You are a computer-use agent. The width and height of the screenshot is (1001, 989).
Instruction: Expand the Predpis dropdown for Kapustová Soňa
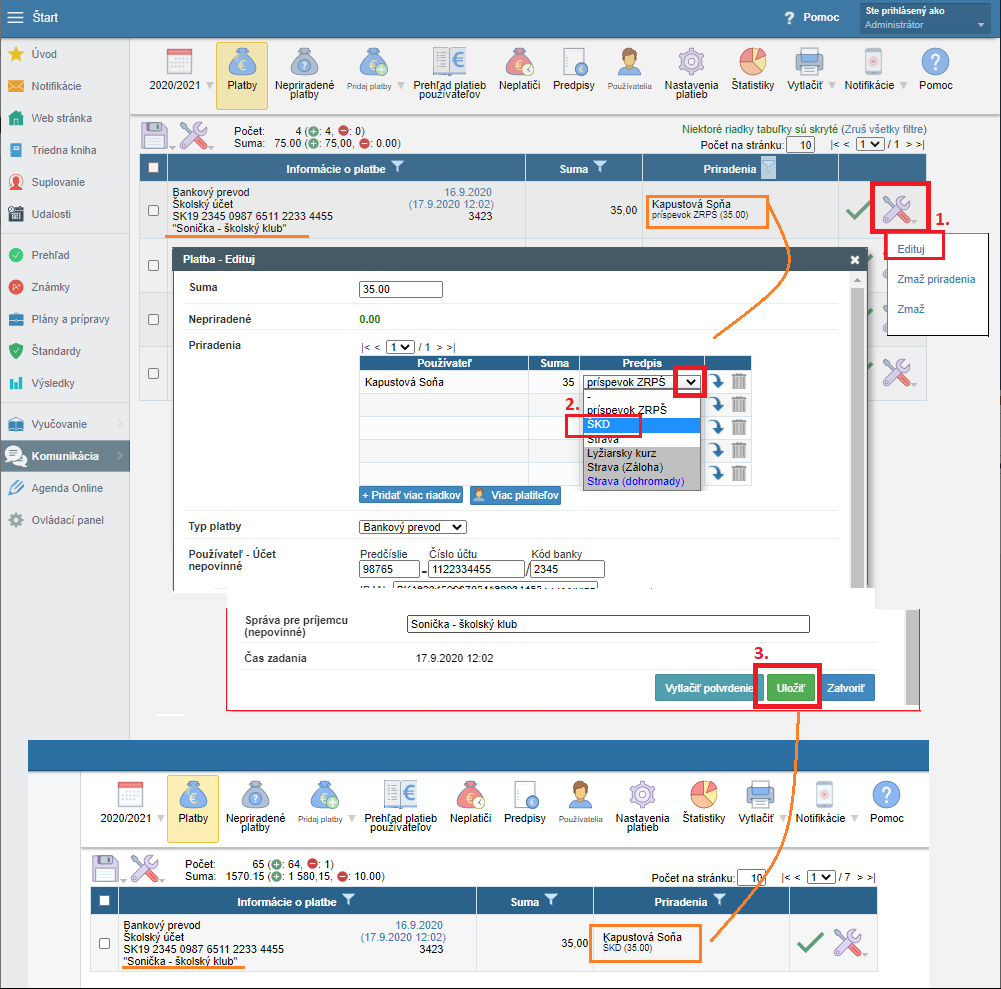pyautogui.click(x=690, y=381)
